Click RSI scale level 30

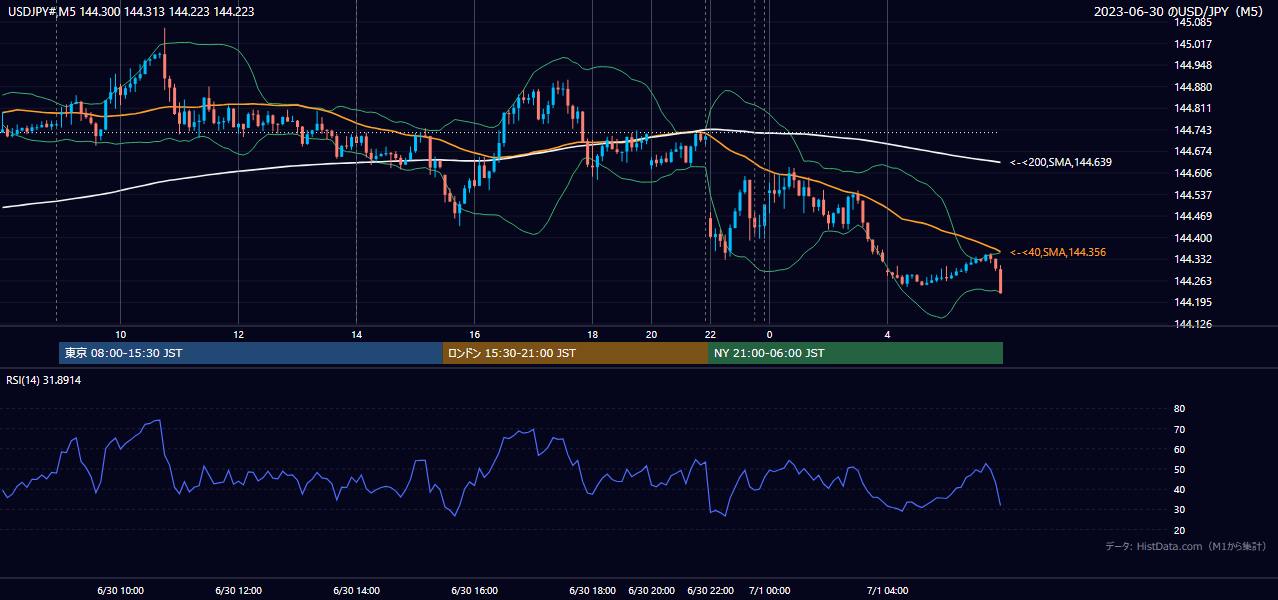(1179, 510)
